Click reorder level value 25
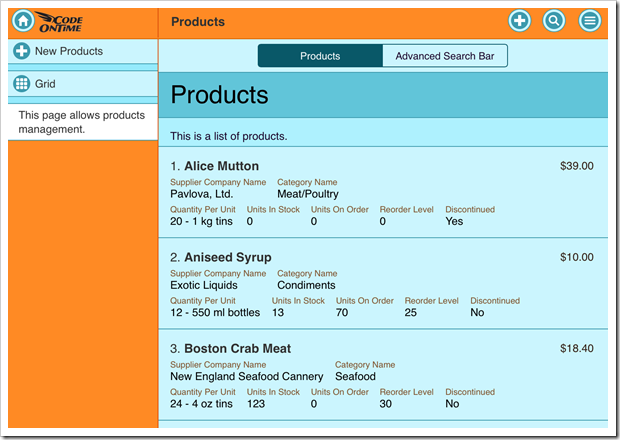620x440 pixels. click(410, 313)
